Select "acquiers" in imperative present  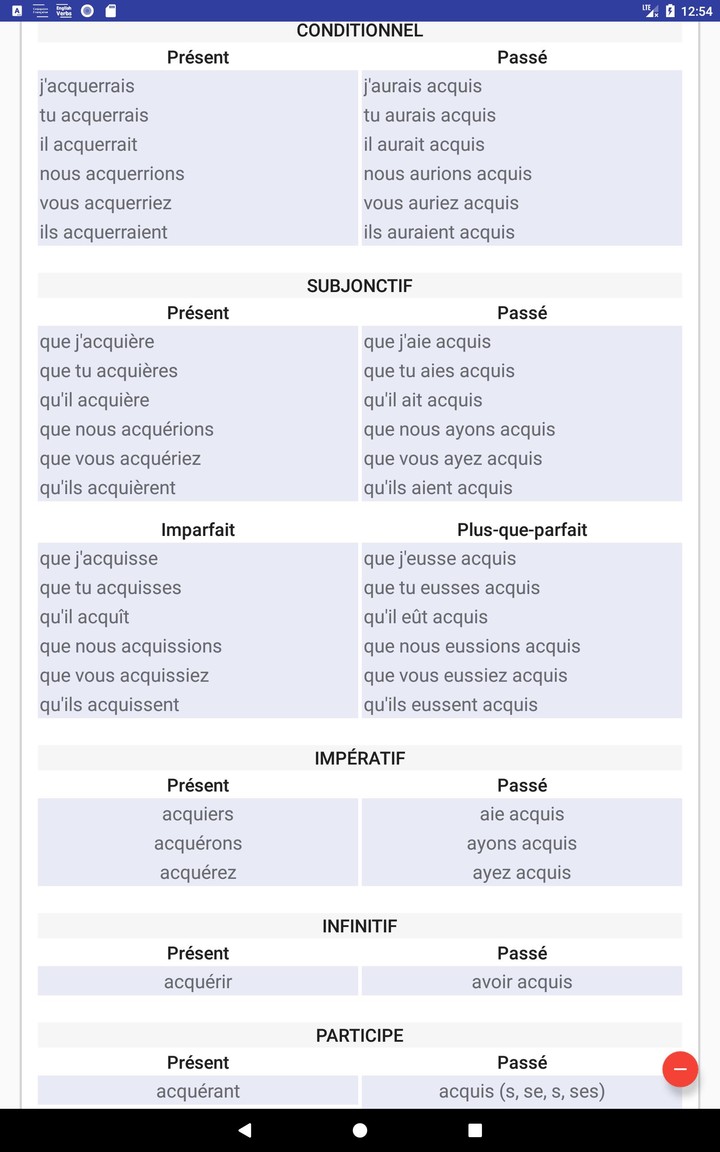197,813
